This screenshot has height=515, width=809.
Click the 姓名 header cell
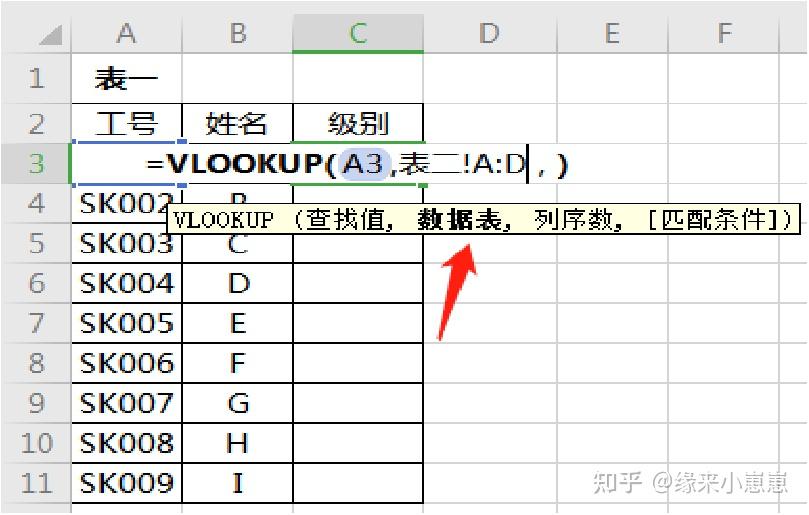pos(237,124)
